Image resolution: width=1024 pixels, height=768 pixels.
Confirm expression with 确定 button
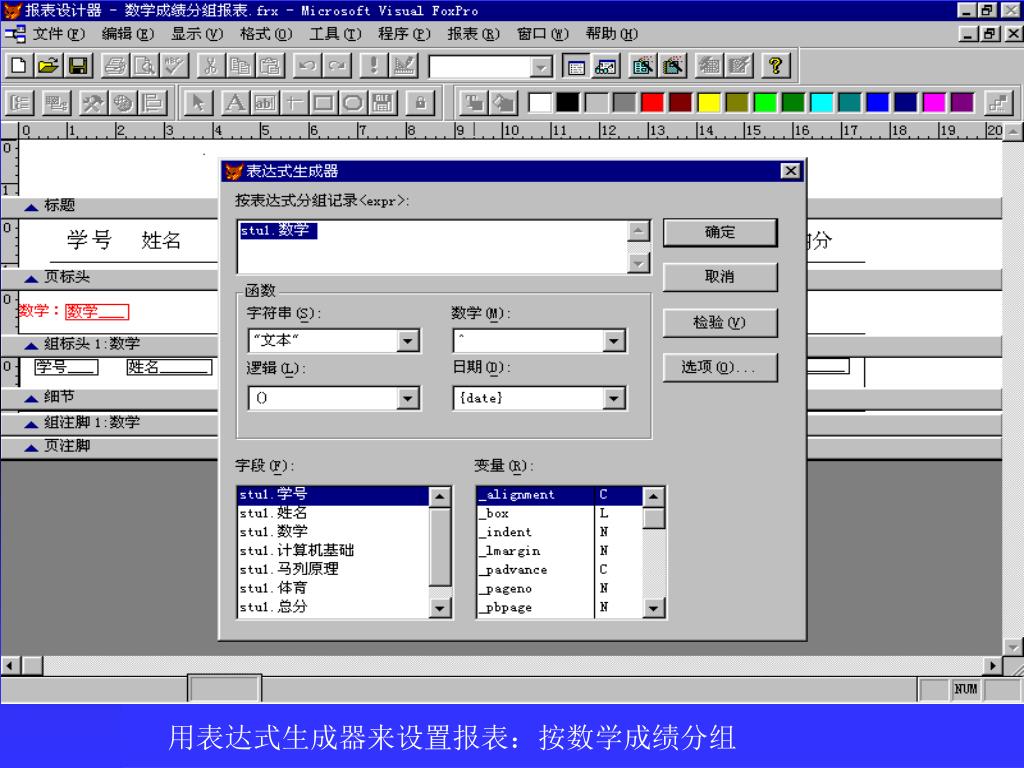coord(720,232)
